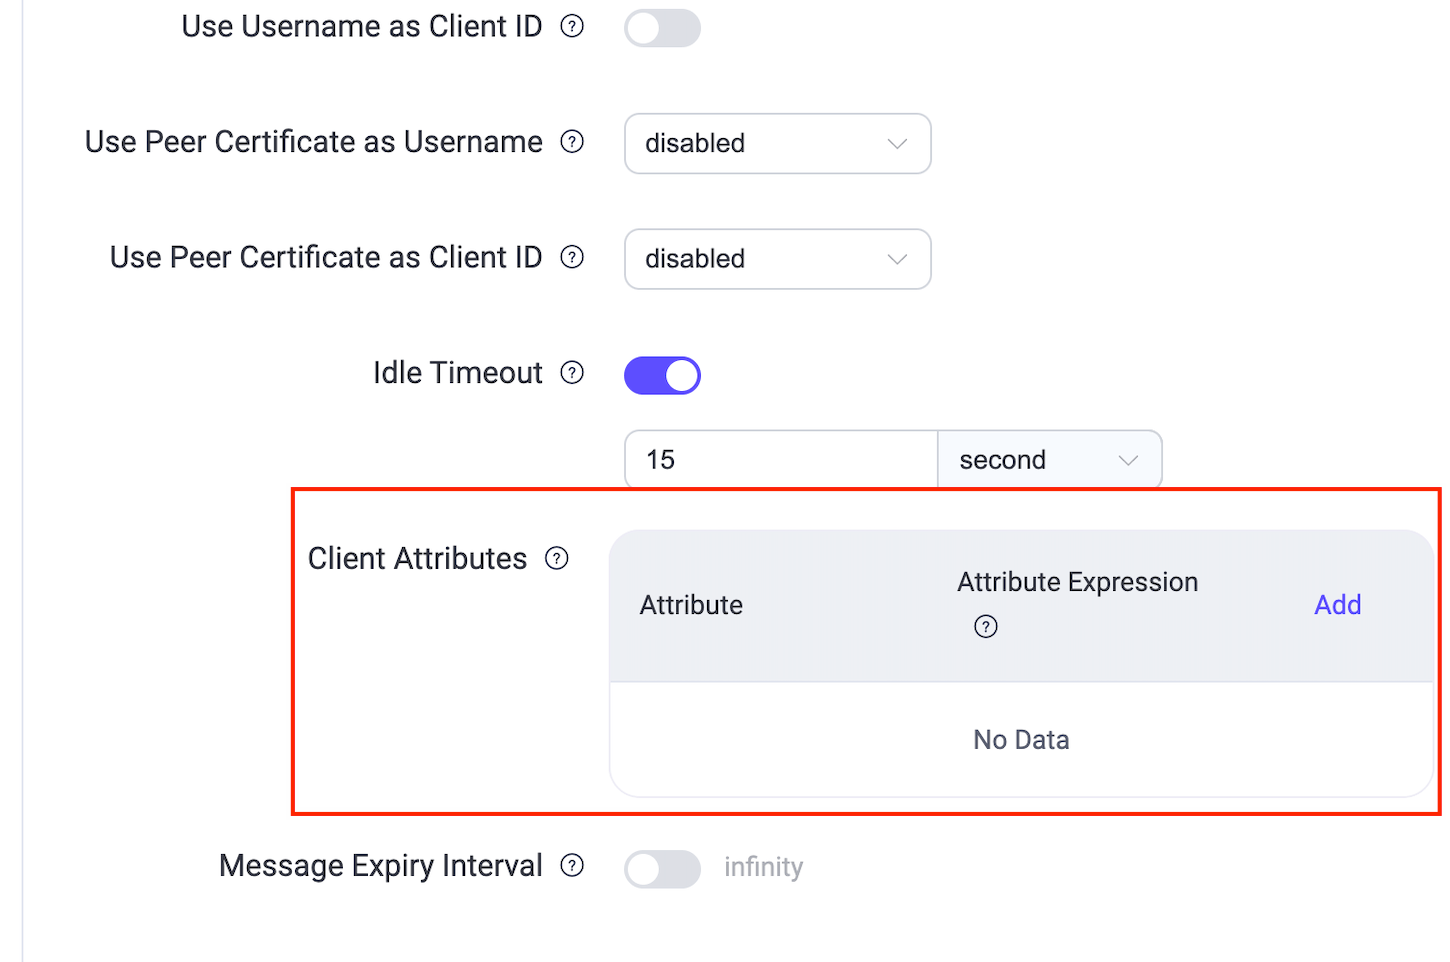
Task: Enable the Message Expiry Interval toggle
Action: point(662,869)
